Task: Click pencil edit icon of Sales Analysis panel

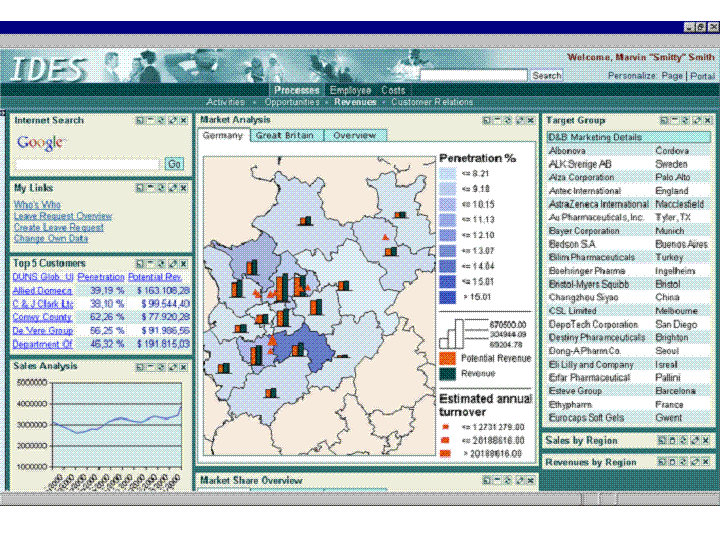Action: point(172,367)
